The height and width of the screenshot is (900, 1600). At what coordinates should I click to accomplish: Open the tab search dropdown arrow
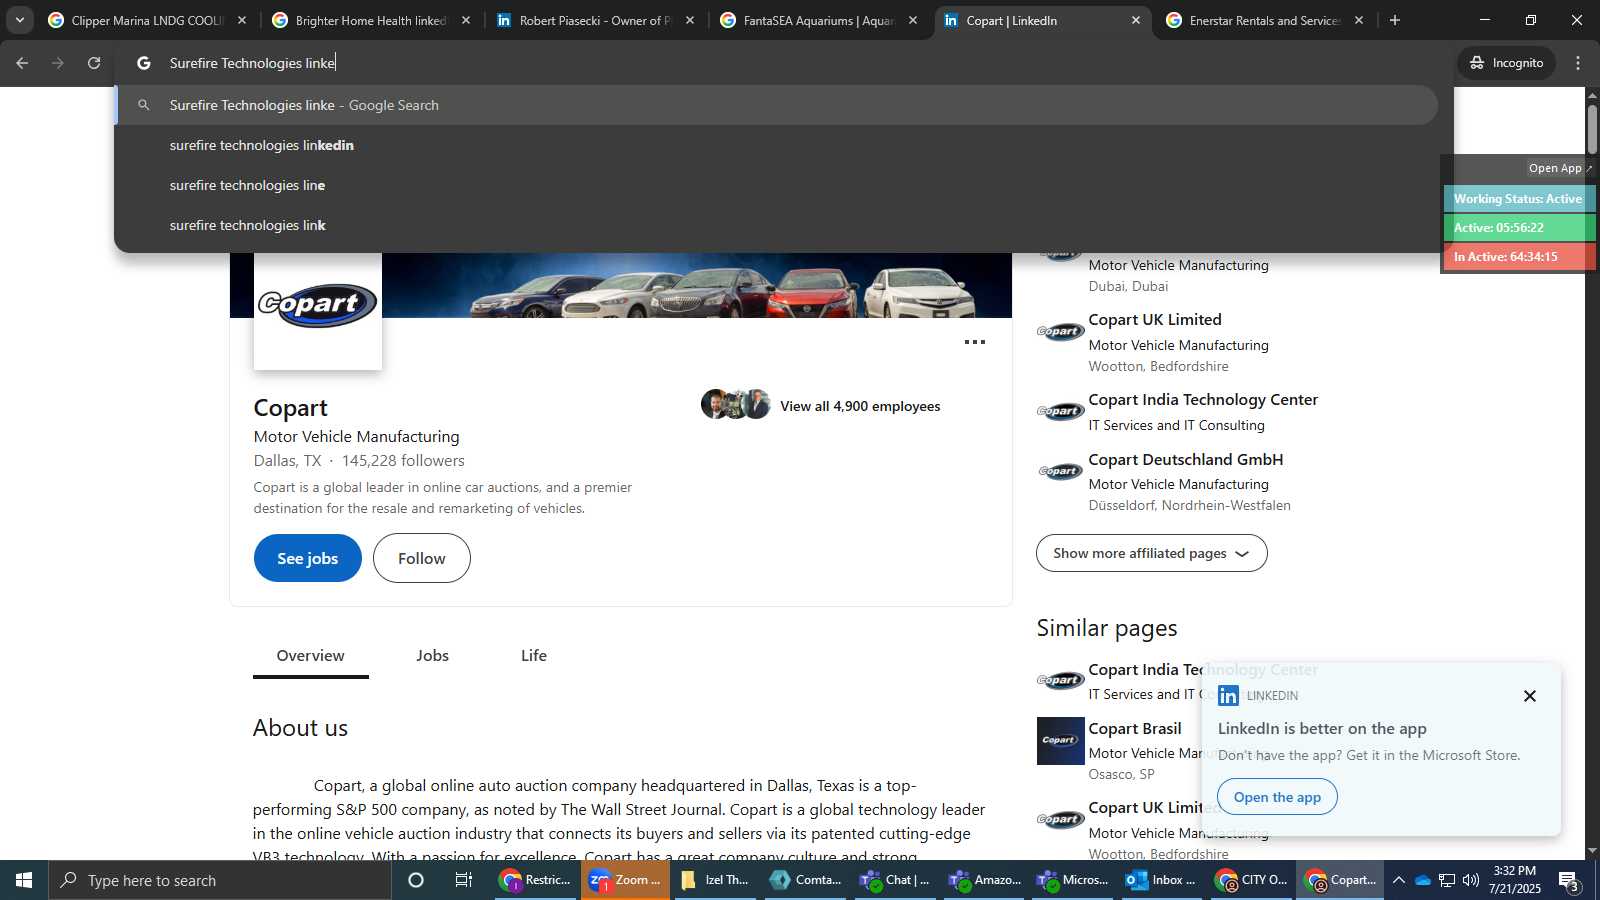pyautogui.click(x=20, y=20)
